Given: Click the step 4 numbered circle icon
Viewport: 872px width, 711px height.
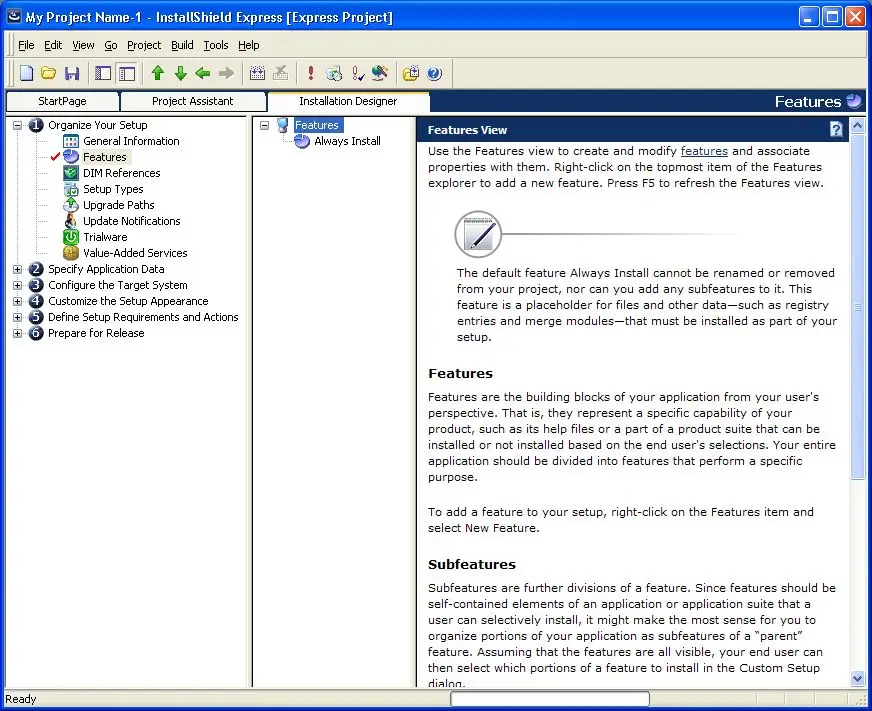Looking at the screenshot, I should click(x=36, y=302).
